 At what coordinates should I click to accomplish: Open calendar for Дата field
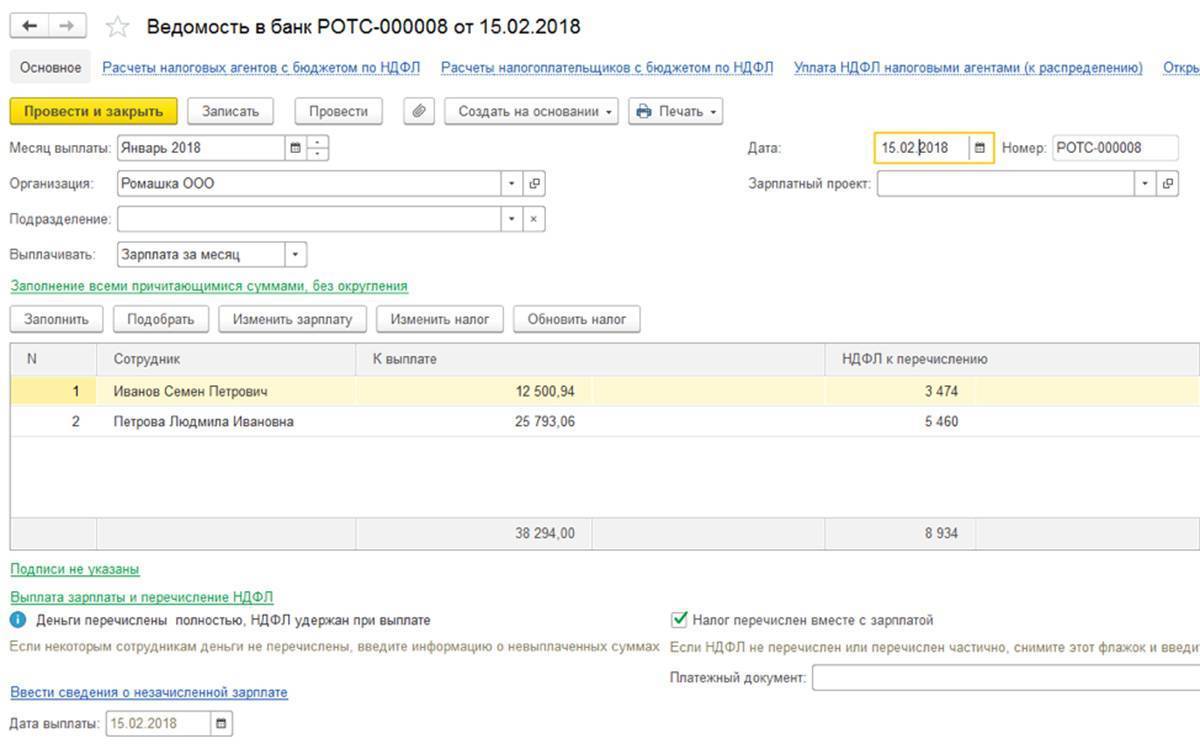pyautogui.click(x=980, y=148)
